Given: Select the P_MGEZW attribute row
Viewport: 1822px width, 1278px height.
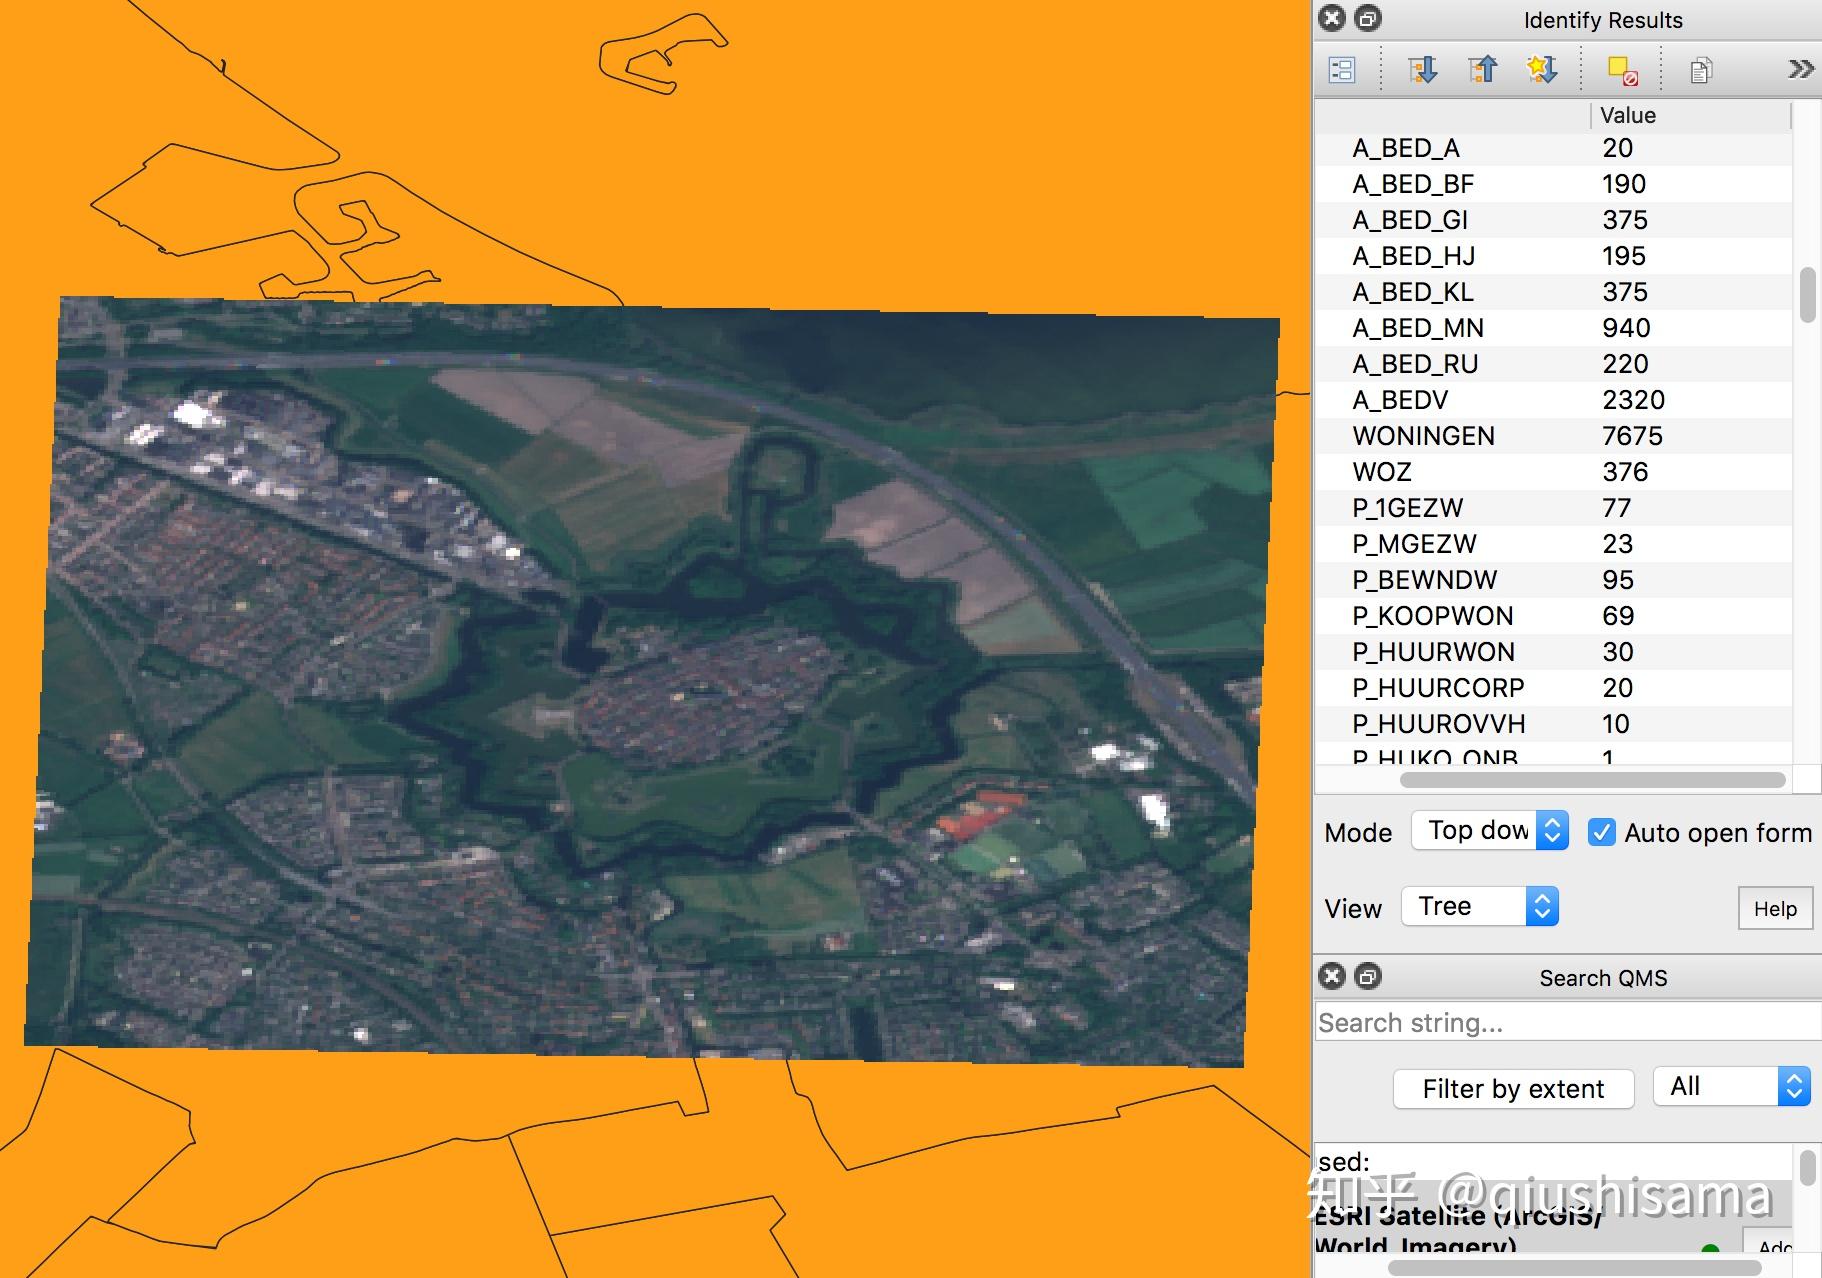Looking at the screenshot, I should [x=1553, y=544].
